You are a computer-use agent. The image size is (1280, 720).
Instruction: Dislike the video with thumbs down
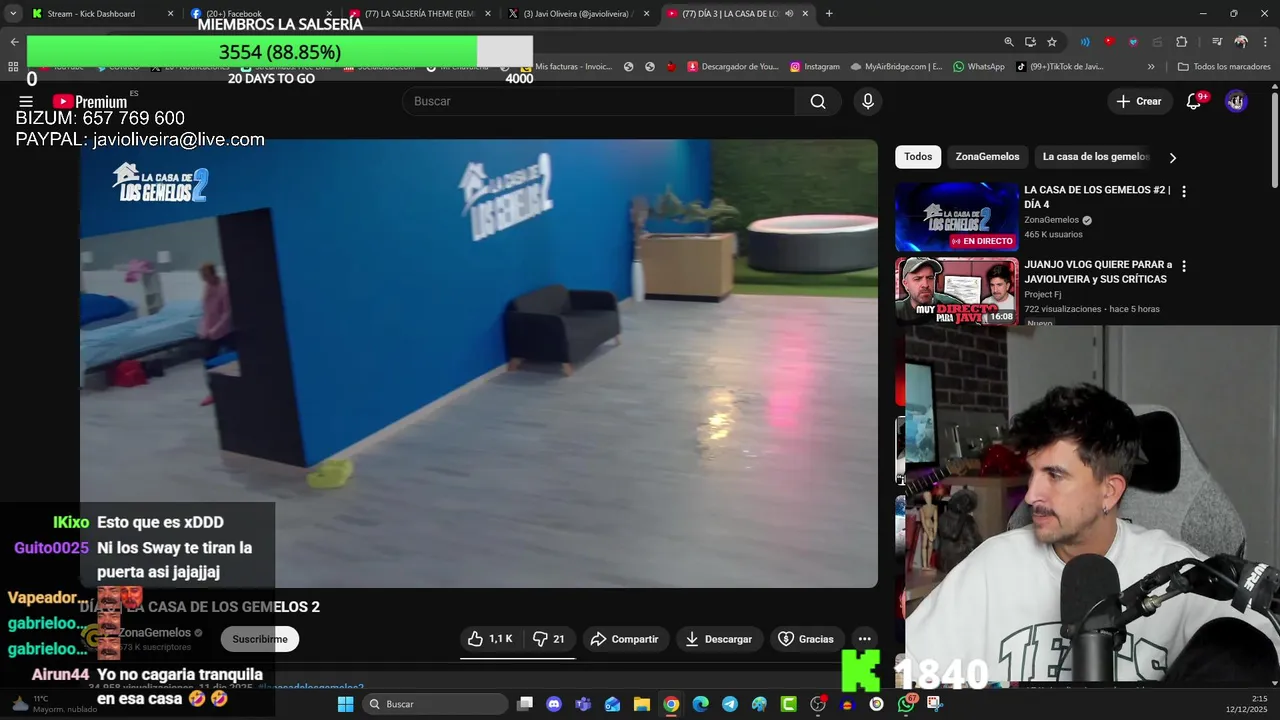click(x=549, y=639)
